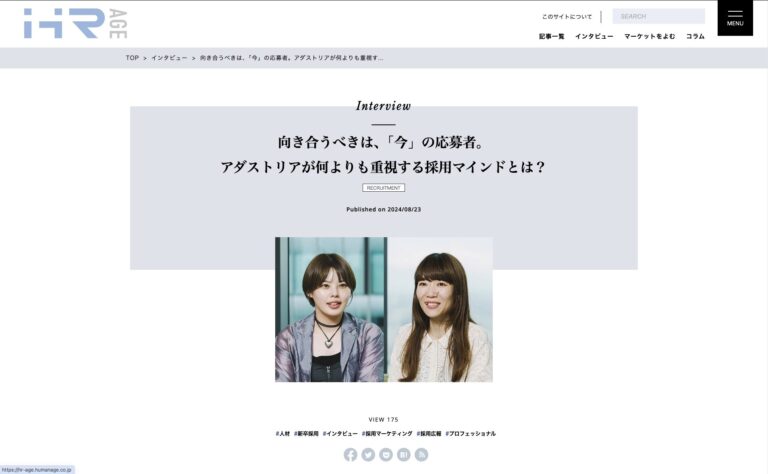The height and width of the screenshot is (474, 768).
Task: Bookmark with the Hatena B! icon
Action: point(404,455)
